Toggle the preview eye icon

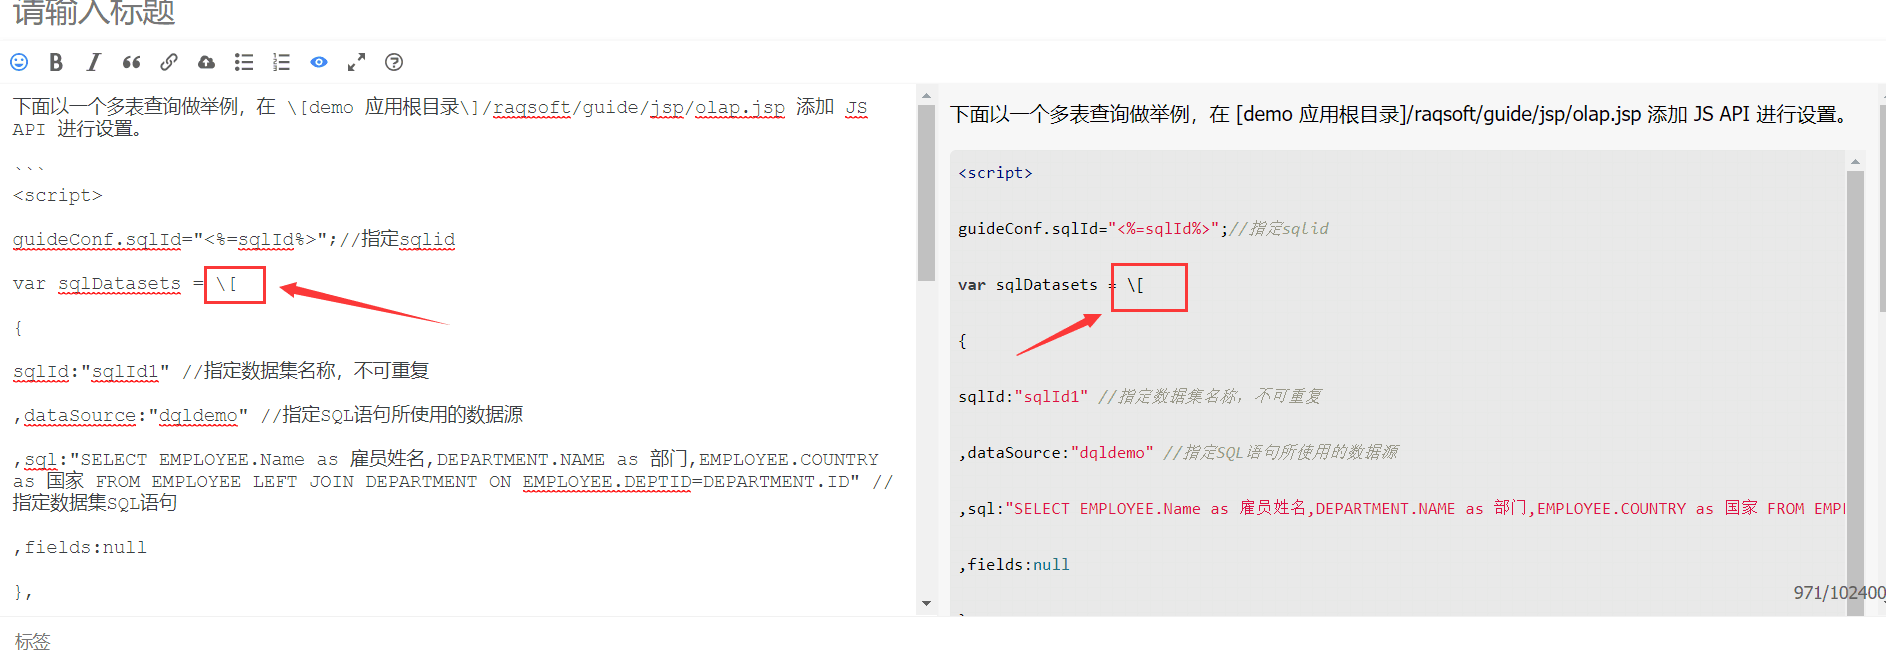coord(319,62)
